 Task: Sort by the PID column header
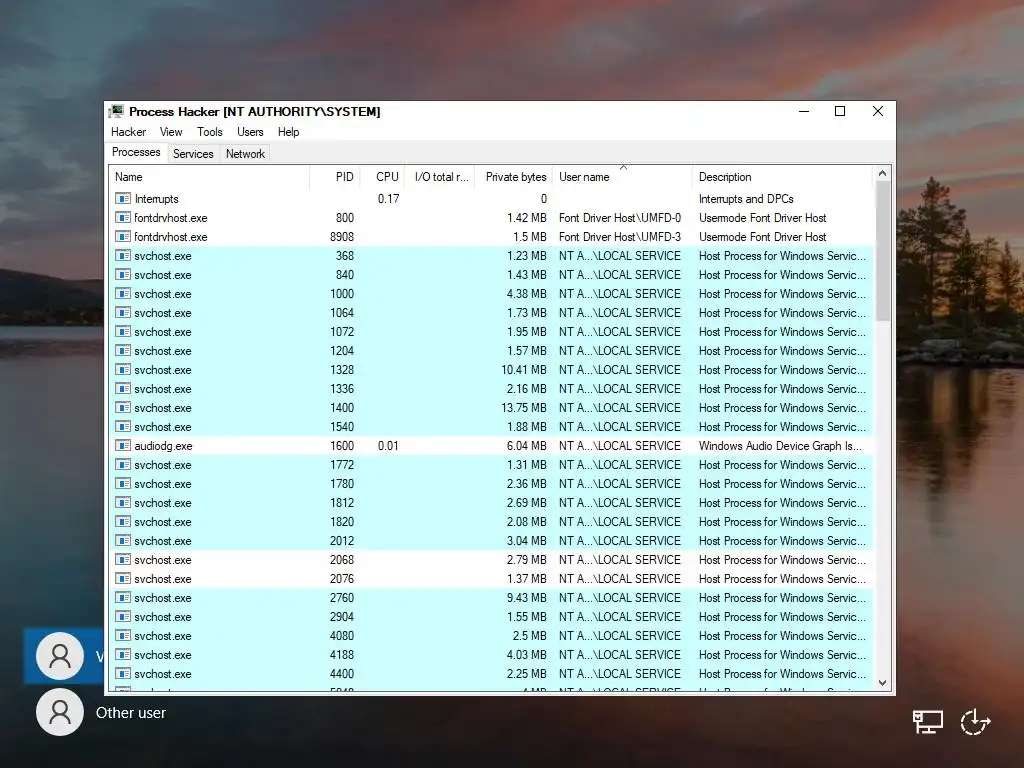pos(334,177)
